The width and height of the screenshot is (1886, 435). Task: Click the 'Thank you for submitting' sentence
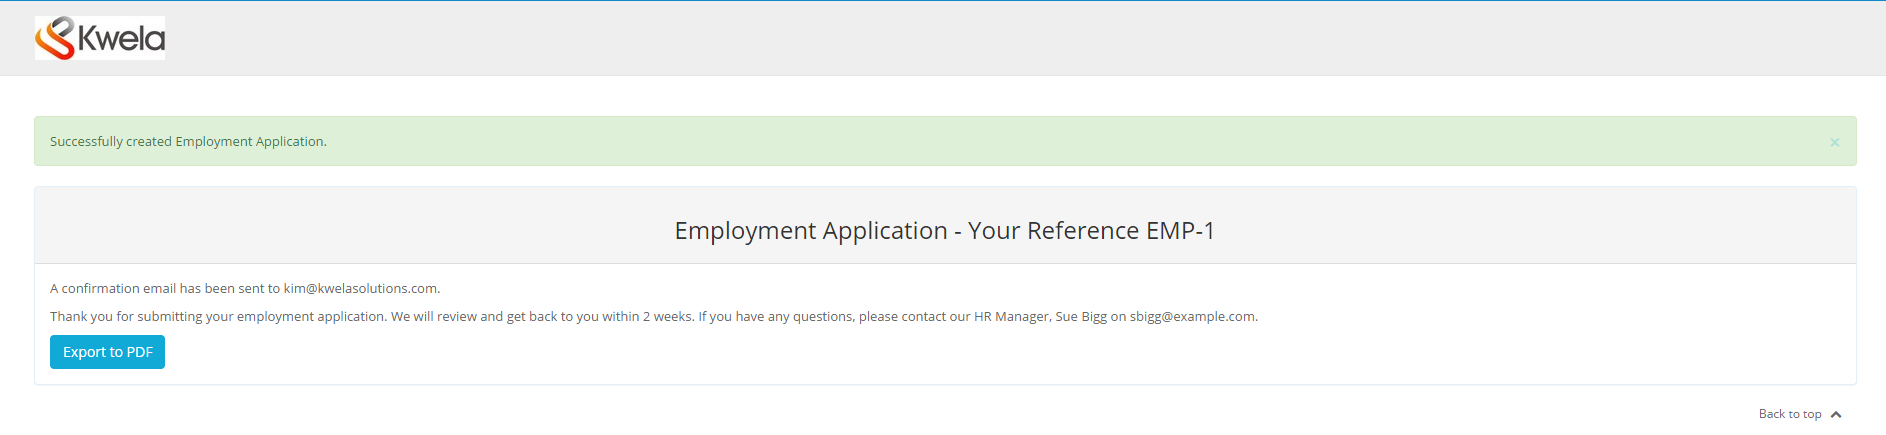click(218, 317)
